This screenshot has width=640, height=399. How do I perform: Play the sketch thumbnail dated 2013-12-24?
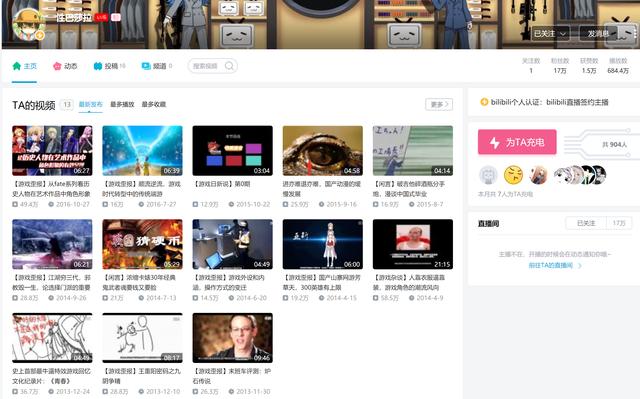pyautogui.click(x=52, y=338)
